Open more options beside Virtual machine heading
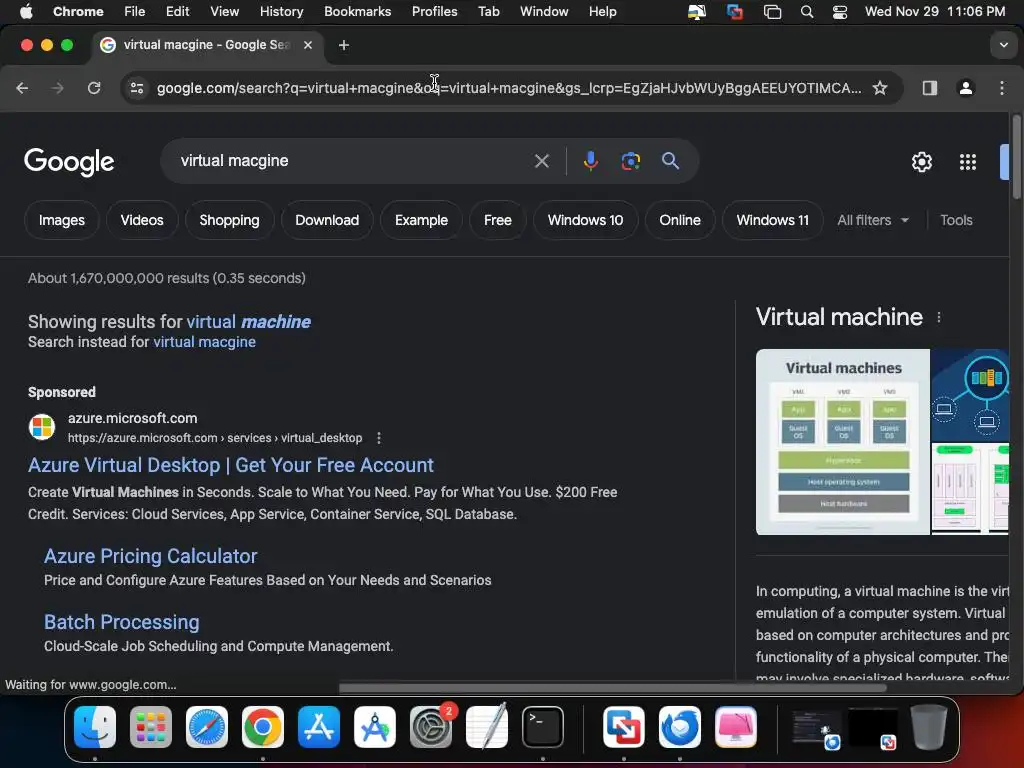This screenshot has height=768, width=1024. pyautogui.click(x=938, y=317)
